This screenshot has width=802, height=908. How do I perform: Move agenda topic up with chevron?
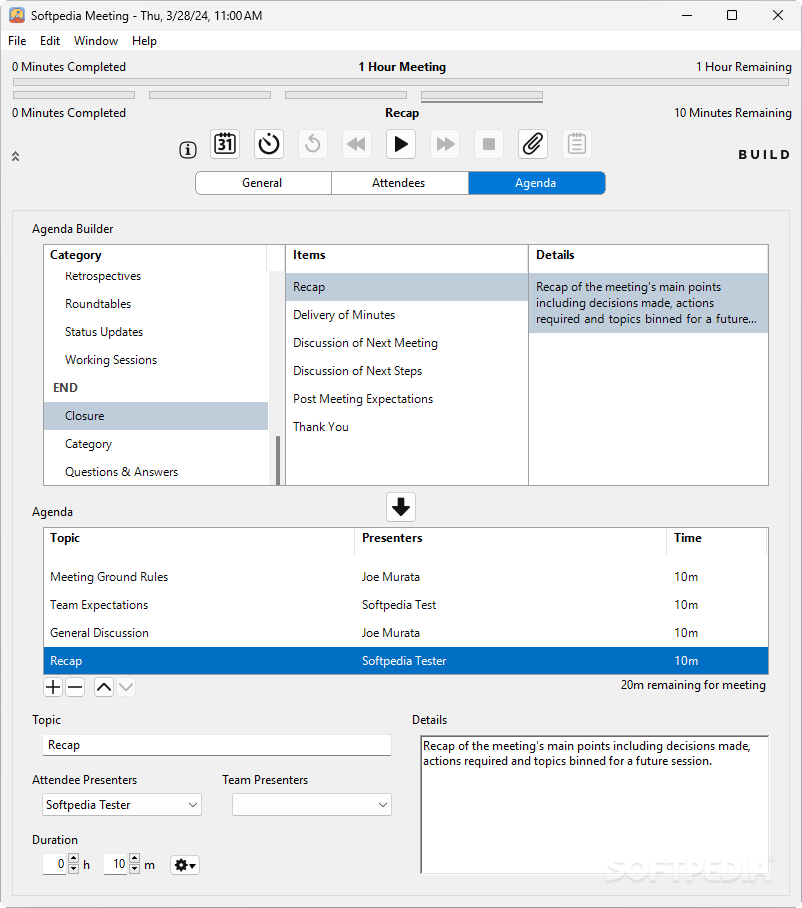coord(104,687)
